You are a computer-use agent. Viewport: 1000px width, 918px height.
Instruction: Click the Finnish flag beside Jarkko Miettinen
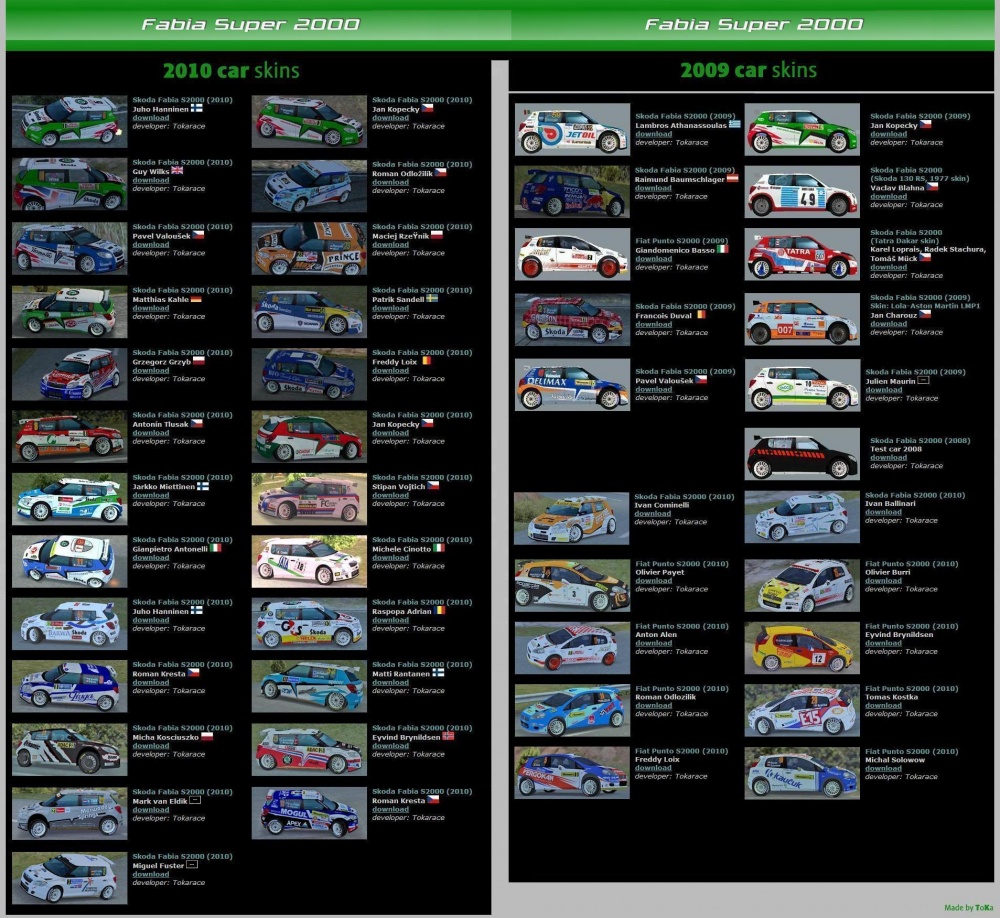click(203, 486)
